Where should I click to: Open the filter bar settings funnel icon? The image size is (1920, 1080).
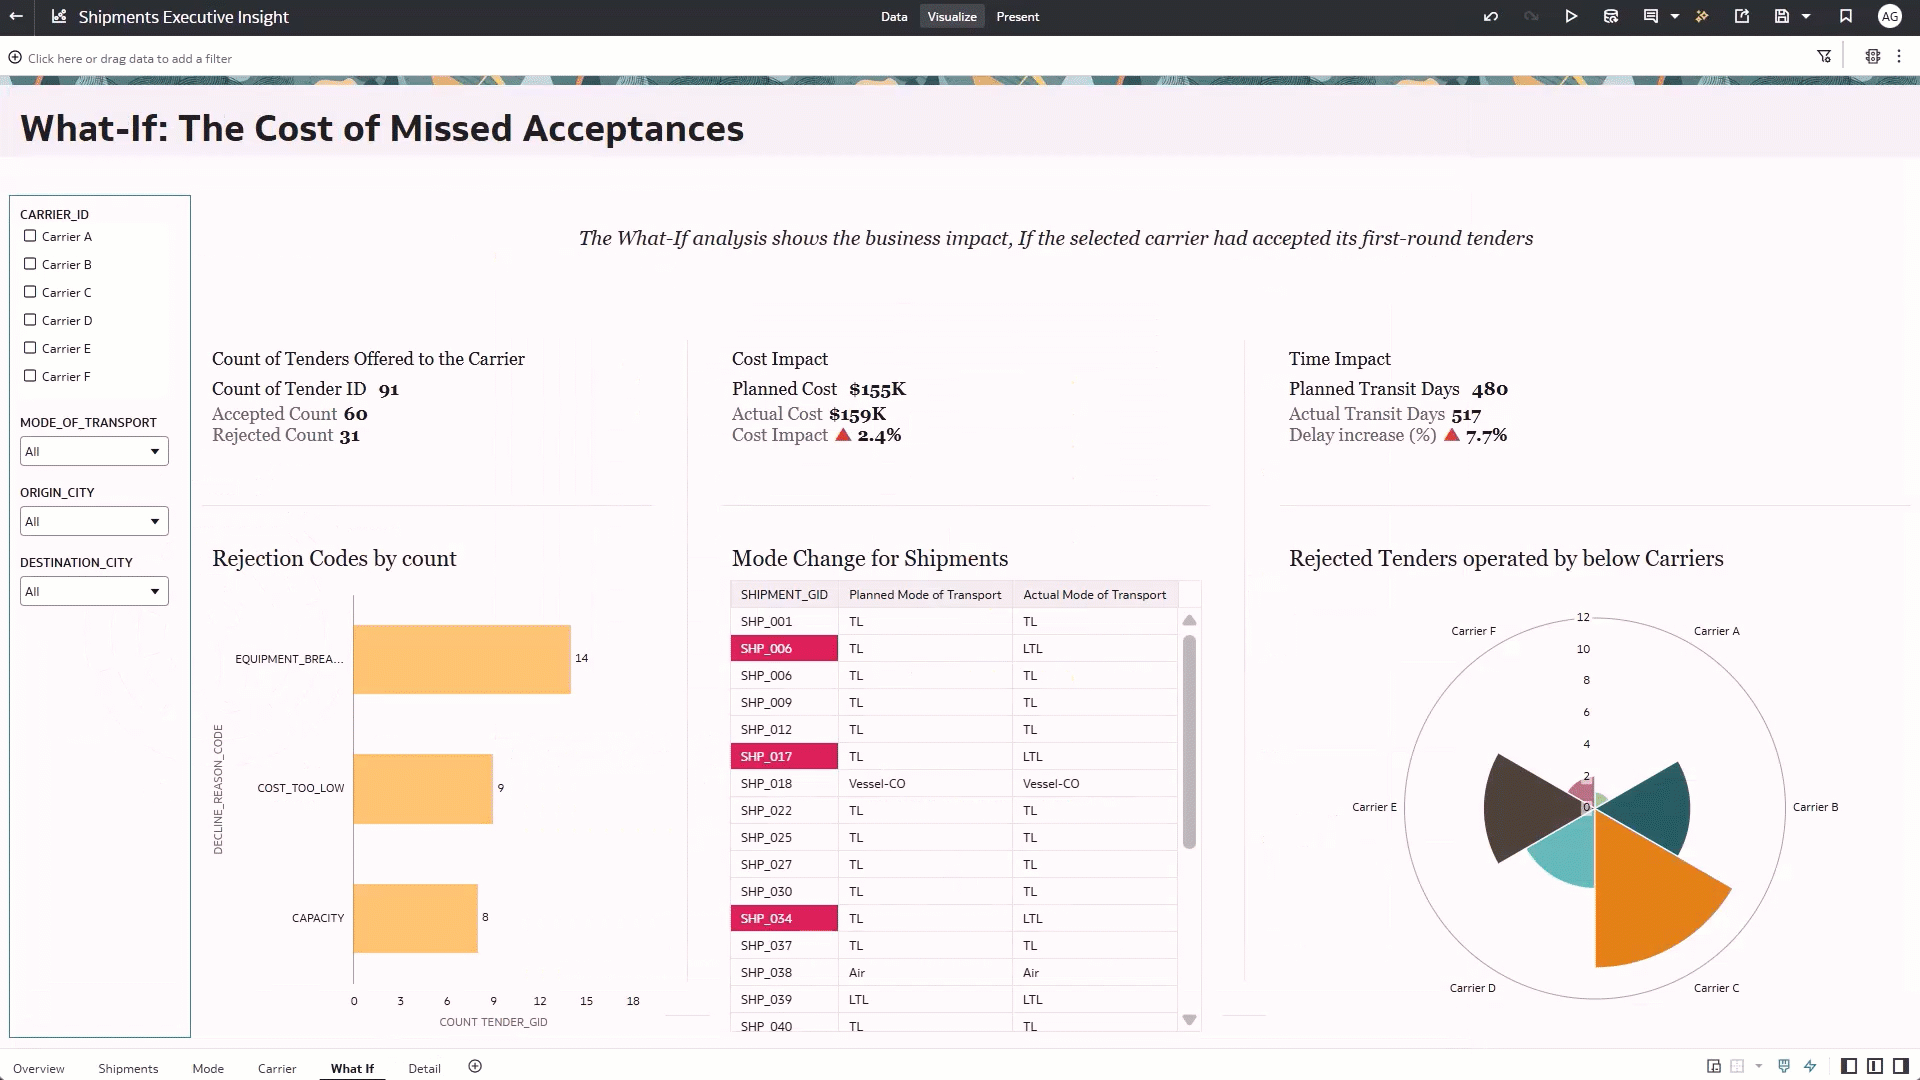tap(1824, 57)
